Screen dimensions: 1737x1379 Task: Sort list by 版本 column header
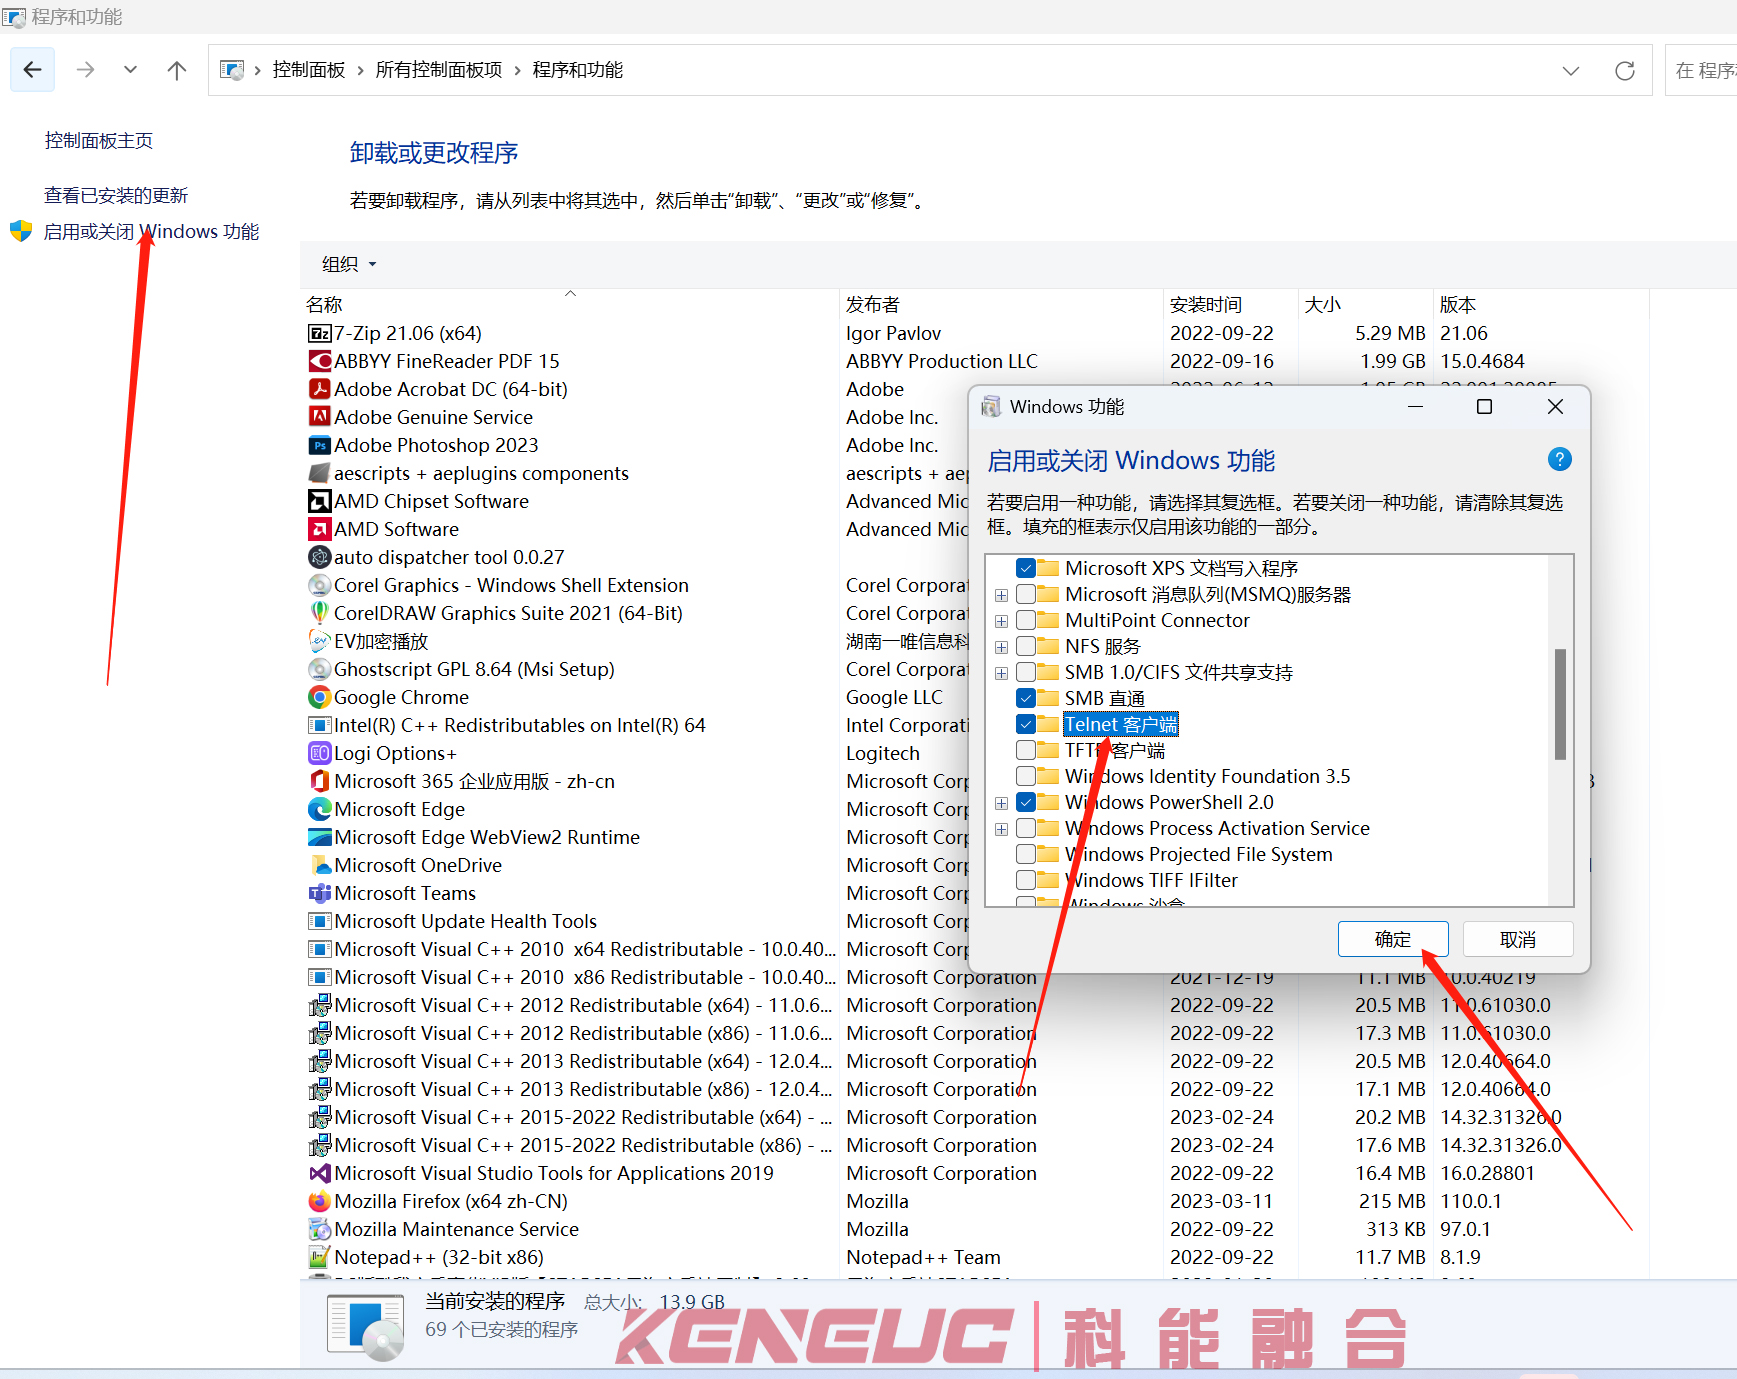click(1540, 304)
